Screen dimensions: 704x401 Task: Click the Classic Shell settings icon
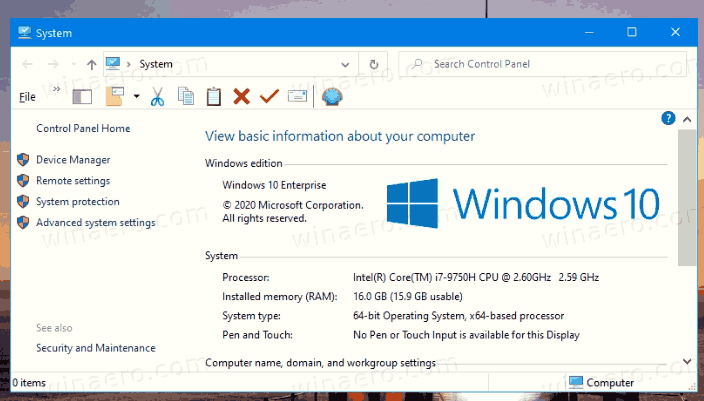(332, 97)
